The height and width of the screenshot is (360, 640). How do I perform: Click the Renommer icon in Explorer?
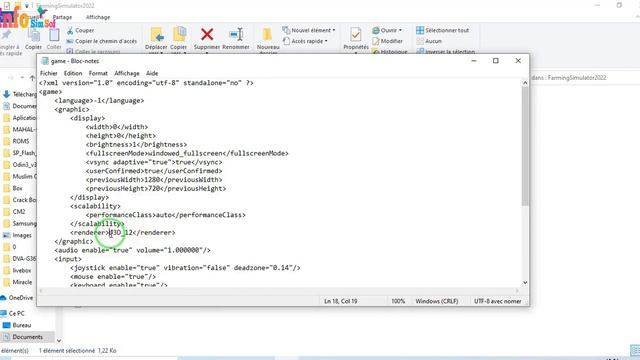point(236,34)
